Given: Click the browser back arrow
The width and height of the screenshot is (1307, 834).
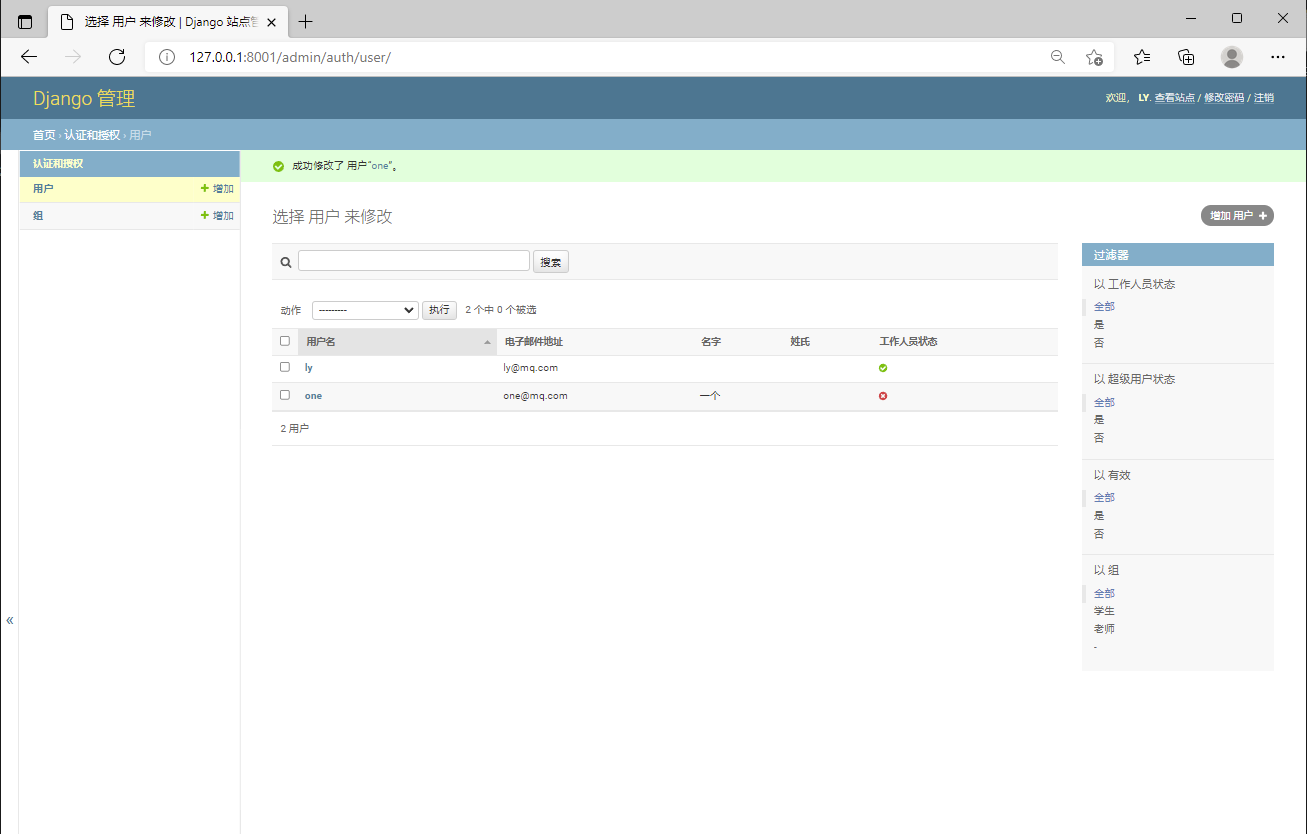Looking at the screenshot, I should (29, 57).
